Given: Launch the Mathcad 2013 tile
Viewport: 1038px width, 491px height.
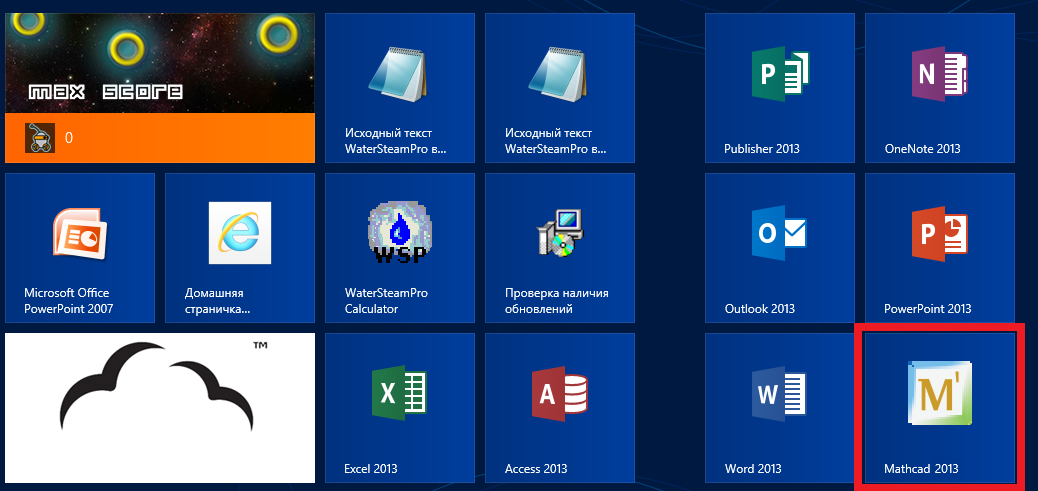Looking at the screenshot, I should coord(939,408).
